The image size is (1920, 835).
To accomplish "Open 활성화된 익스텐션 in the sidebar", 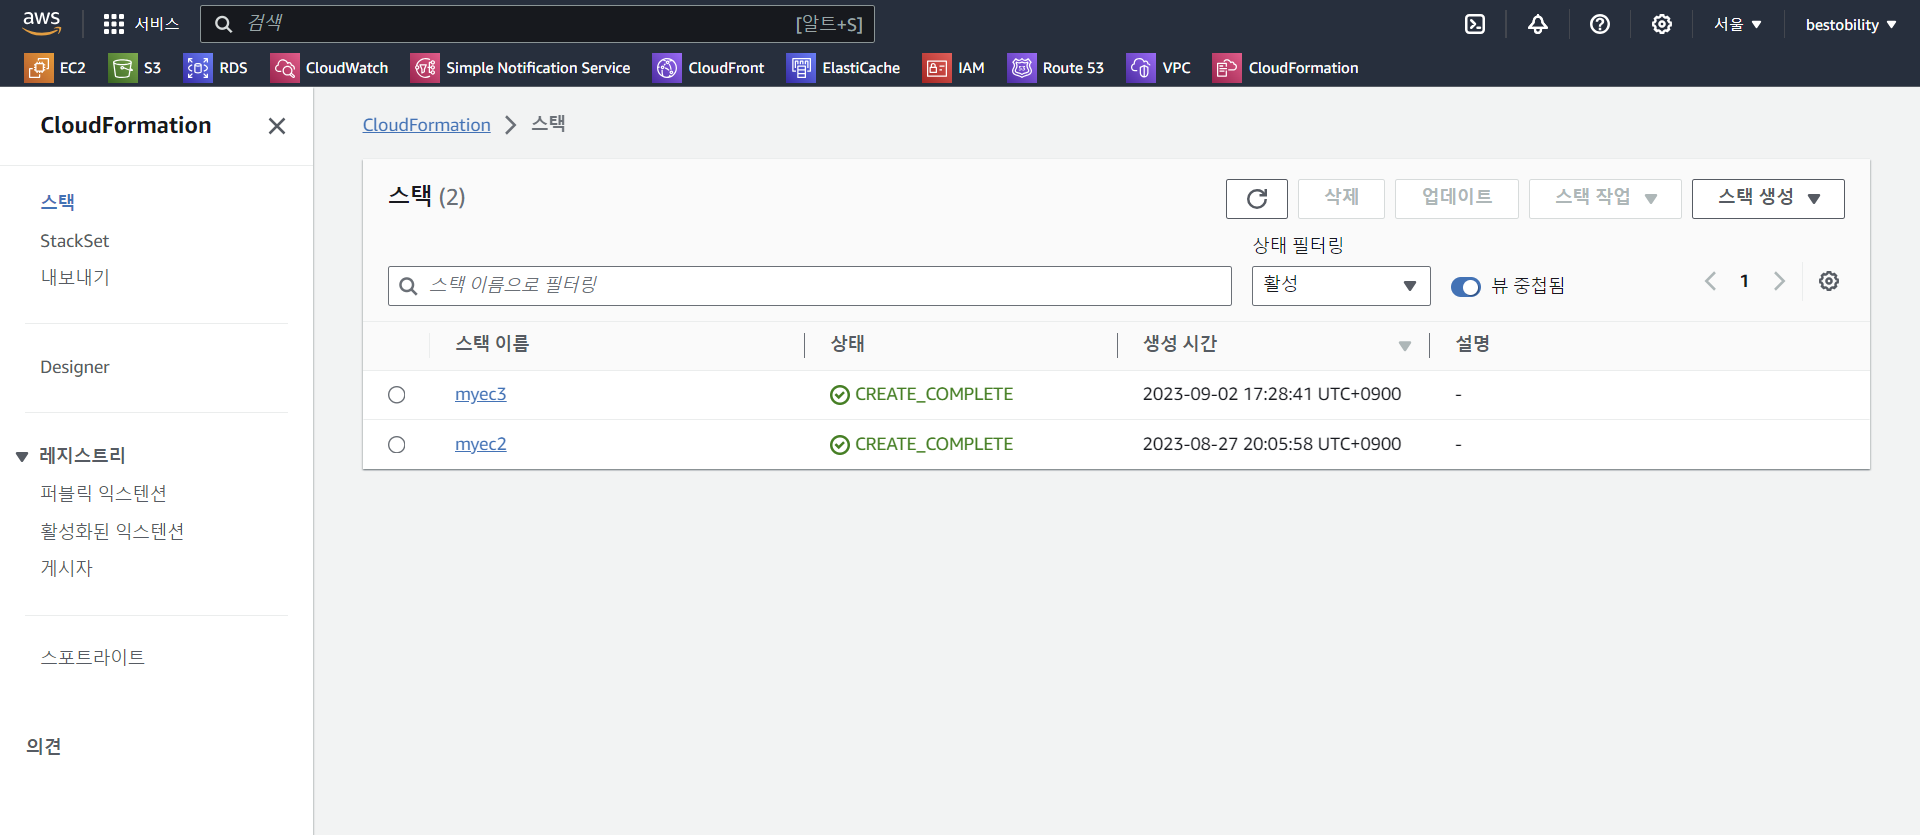I will (112, 532).
